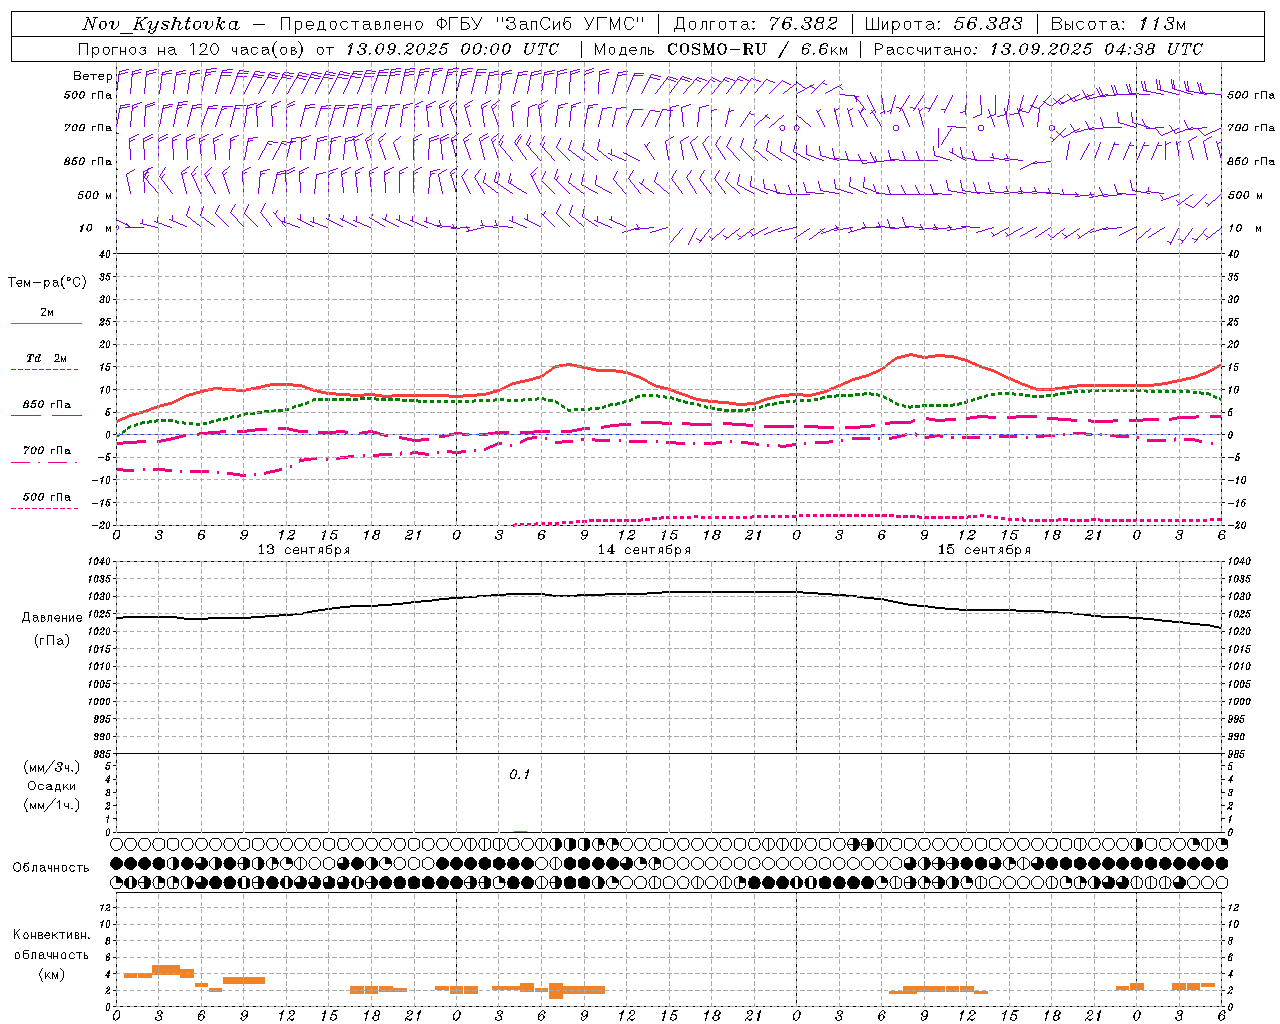Click the Тем-ра(°C) panel label

47,283
